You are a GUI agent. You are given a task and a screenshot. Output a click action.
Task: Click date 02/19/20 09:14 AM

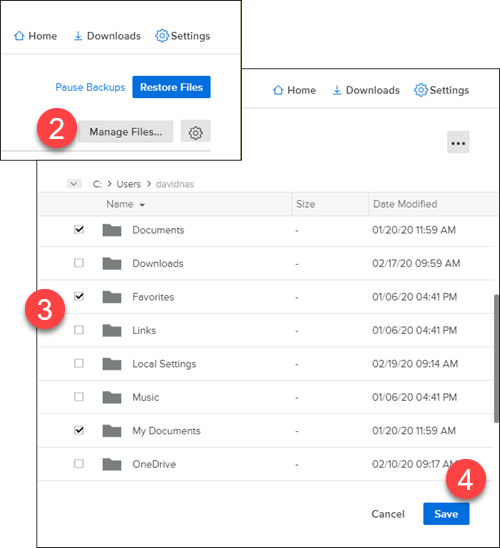click(415, 364)
